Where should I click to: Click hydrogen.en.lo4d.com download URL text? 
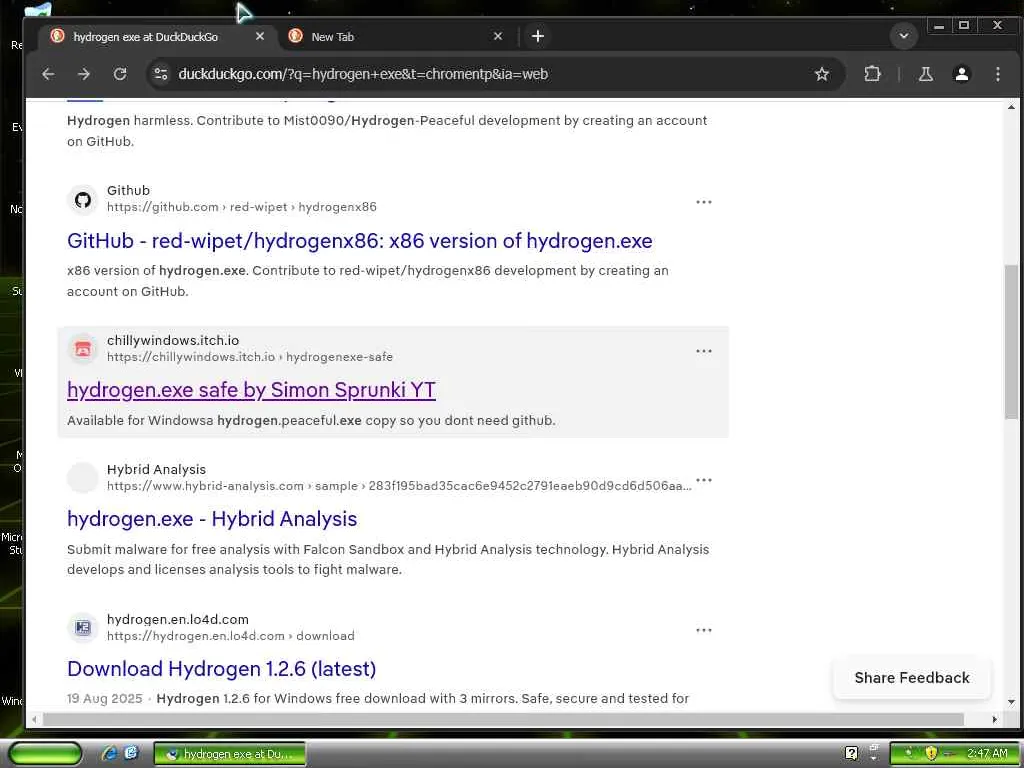pos(231,636)
